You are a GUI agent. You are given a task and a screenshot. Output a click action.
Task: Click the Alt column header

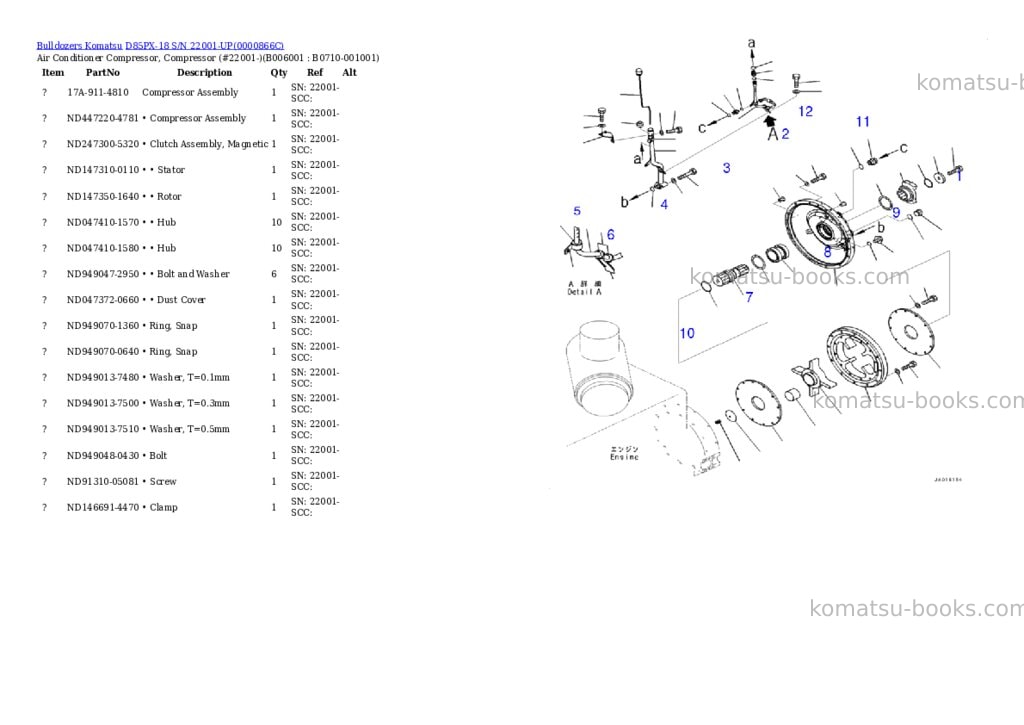(x=349, y=72)
